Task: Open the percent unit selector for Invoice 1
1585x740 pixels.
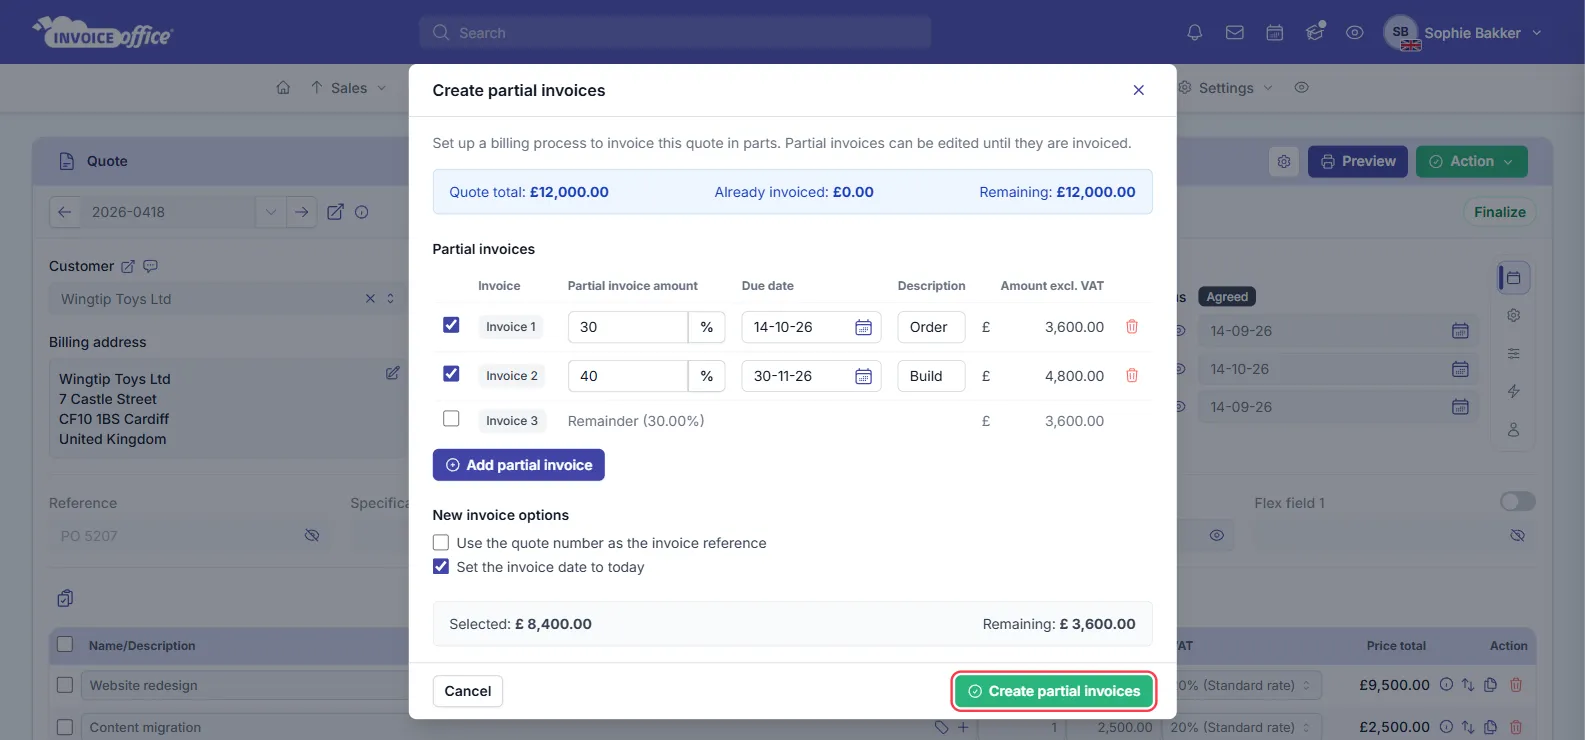Action: [x=707, y=327]
